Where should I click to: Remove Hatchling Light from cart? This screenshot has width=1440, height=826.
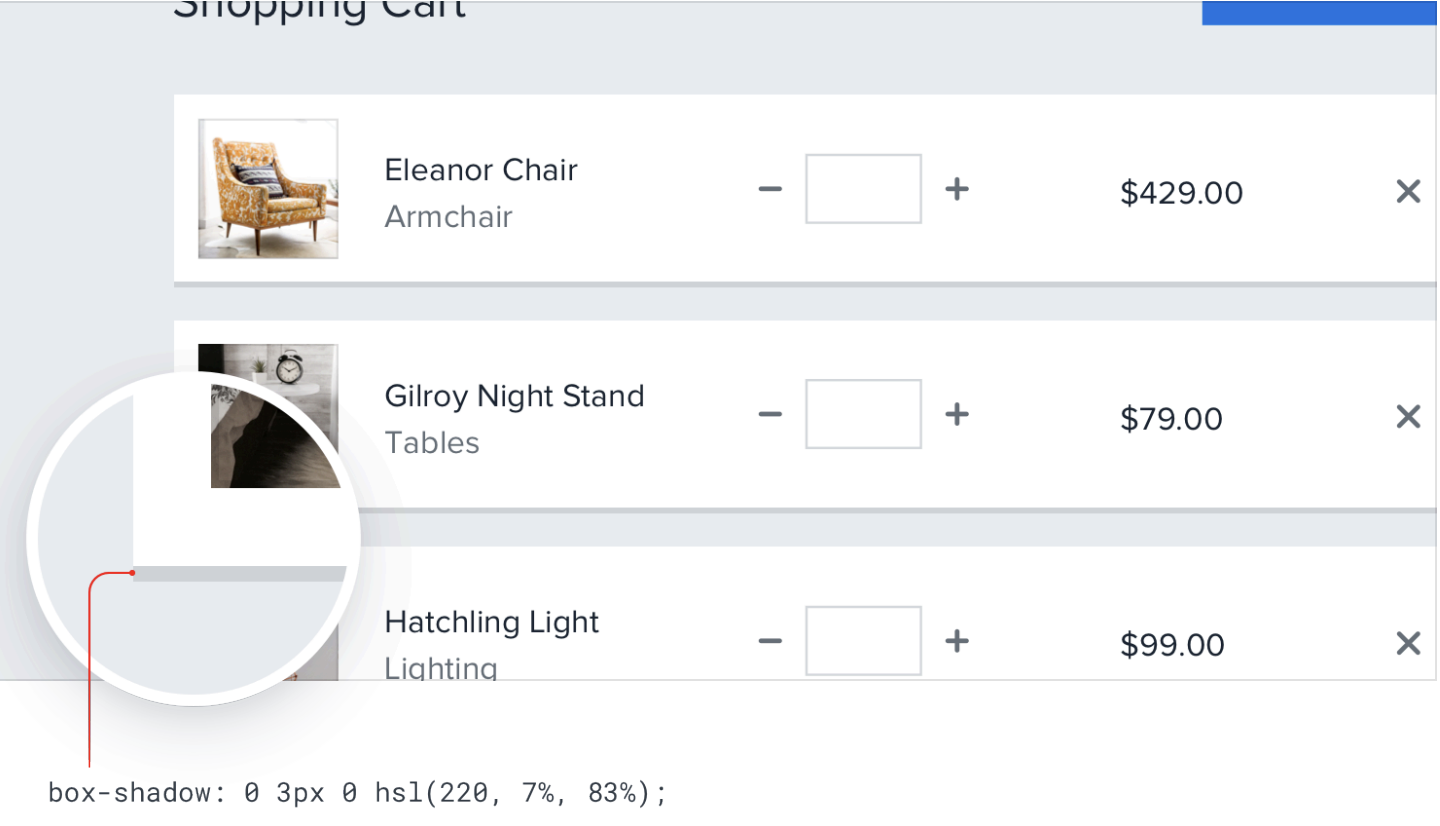(x=1408, y=643)
